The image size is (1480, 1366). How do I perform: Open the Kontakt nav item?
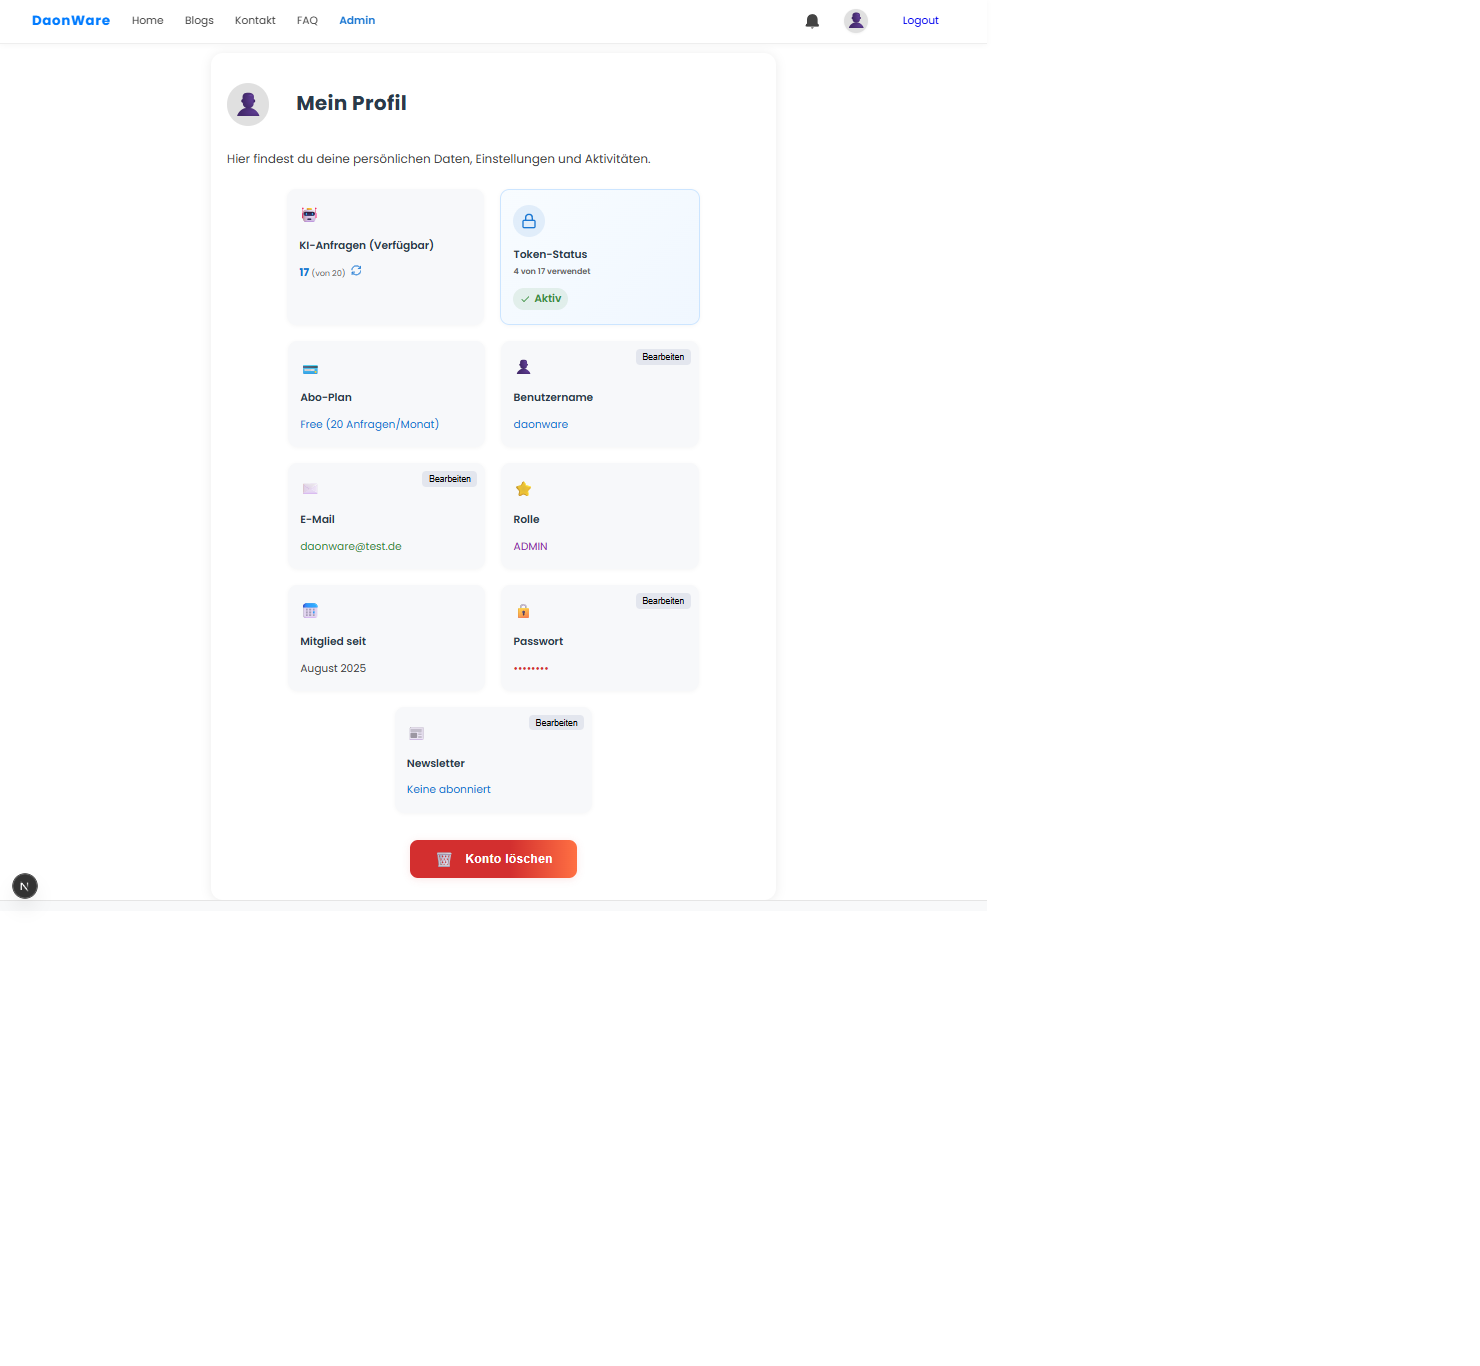(255, 20)
